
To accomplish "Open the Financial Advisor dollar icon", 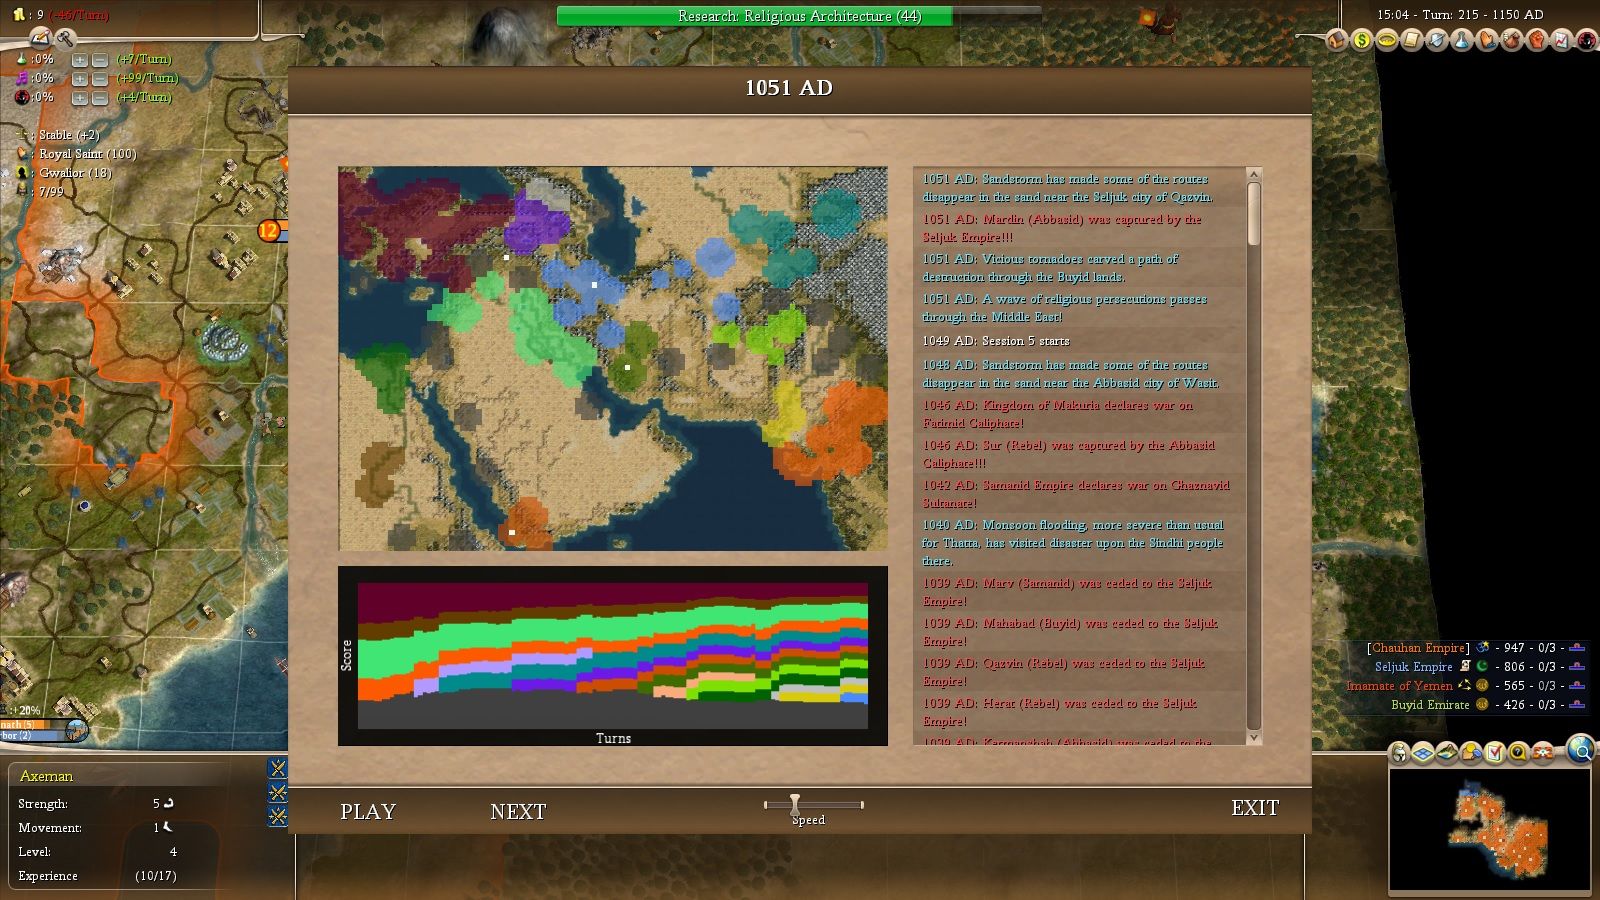I will pos(1362,40).
